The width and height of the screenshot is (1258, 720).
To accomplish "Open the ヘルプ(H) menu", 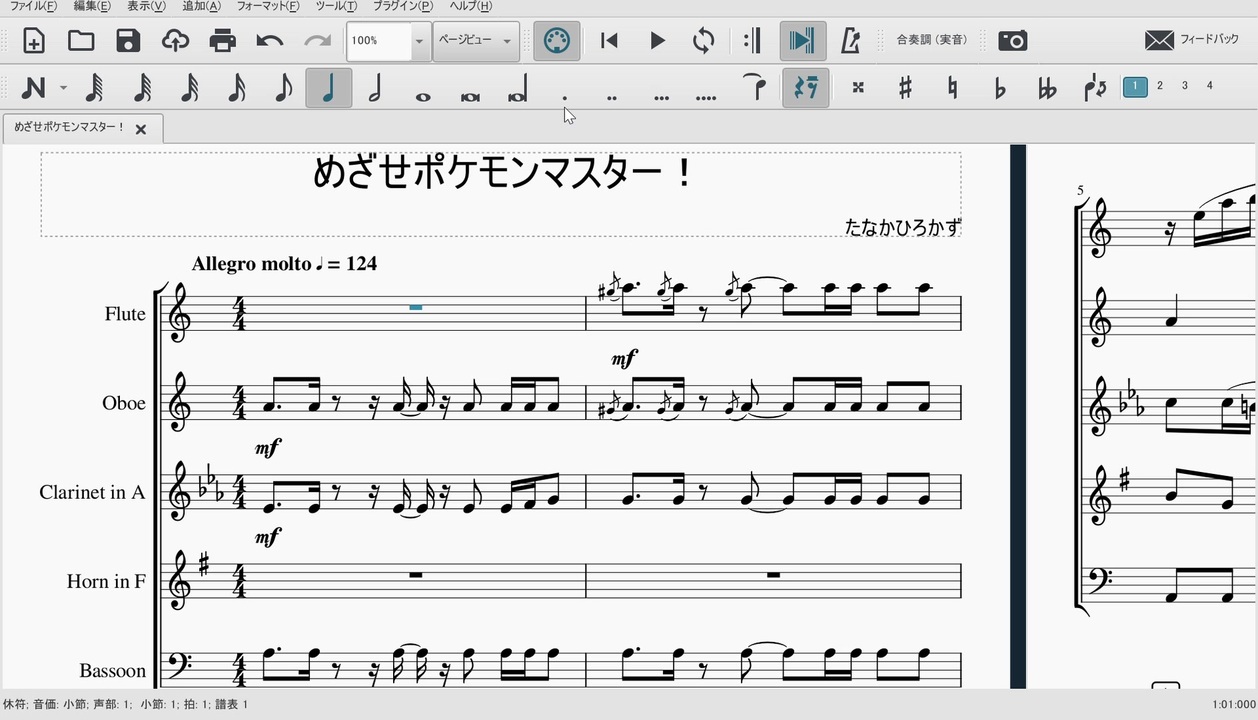I will pyautogui.click(x=471, y=6).
